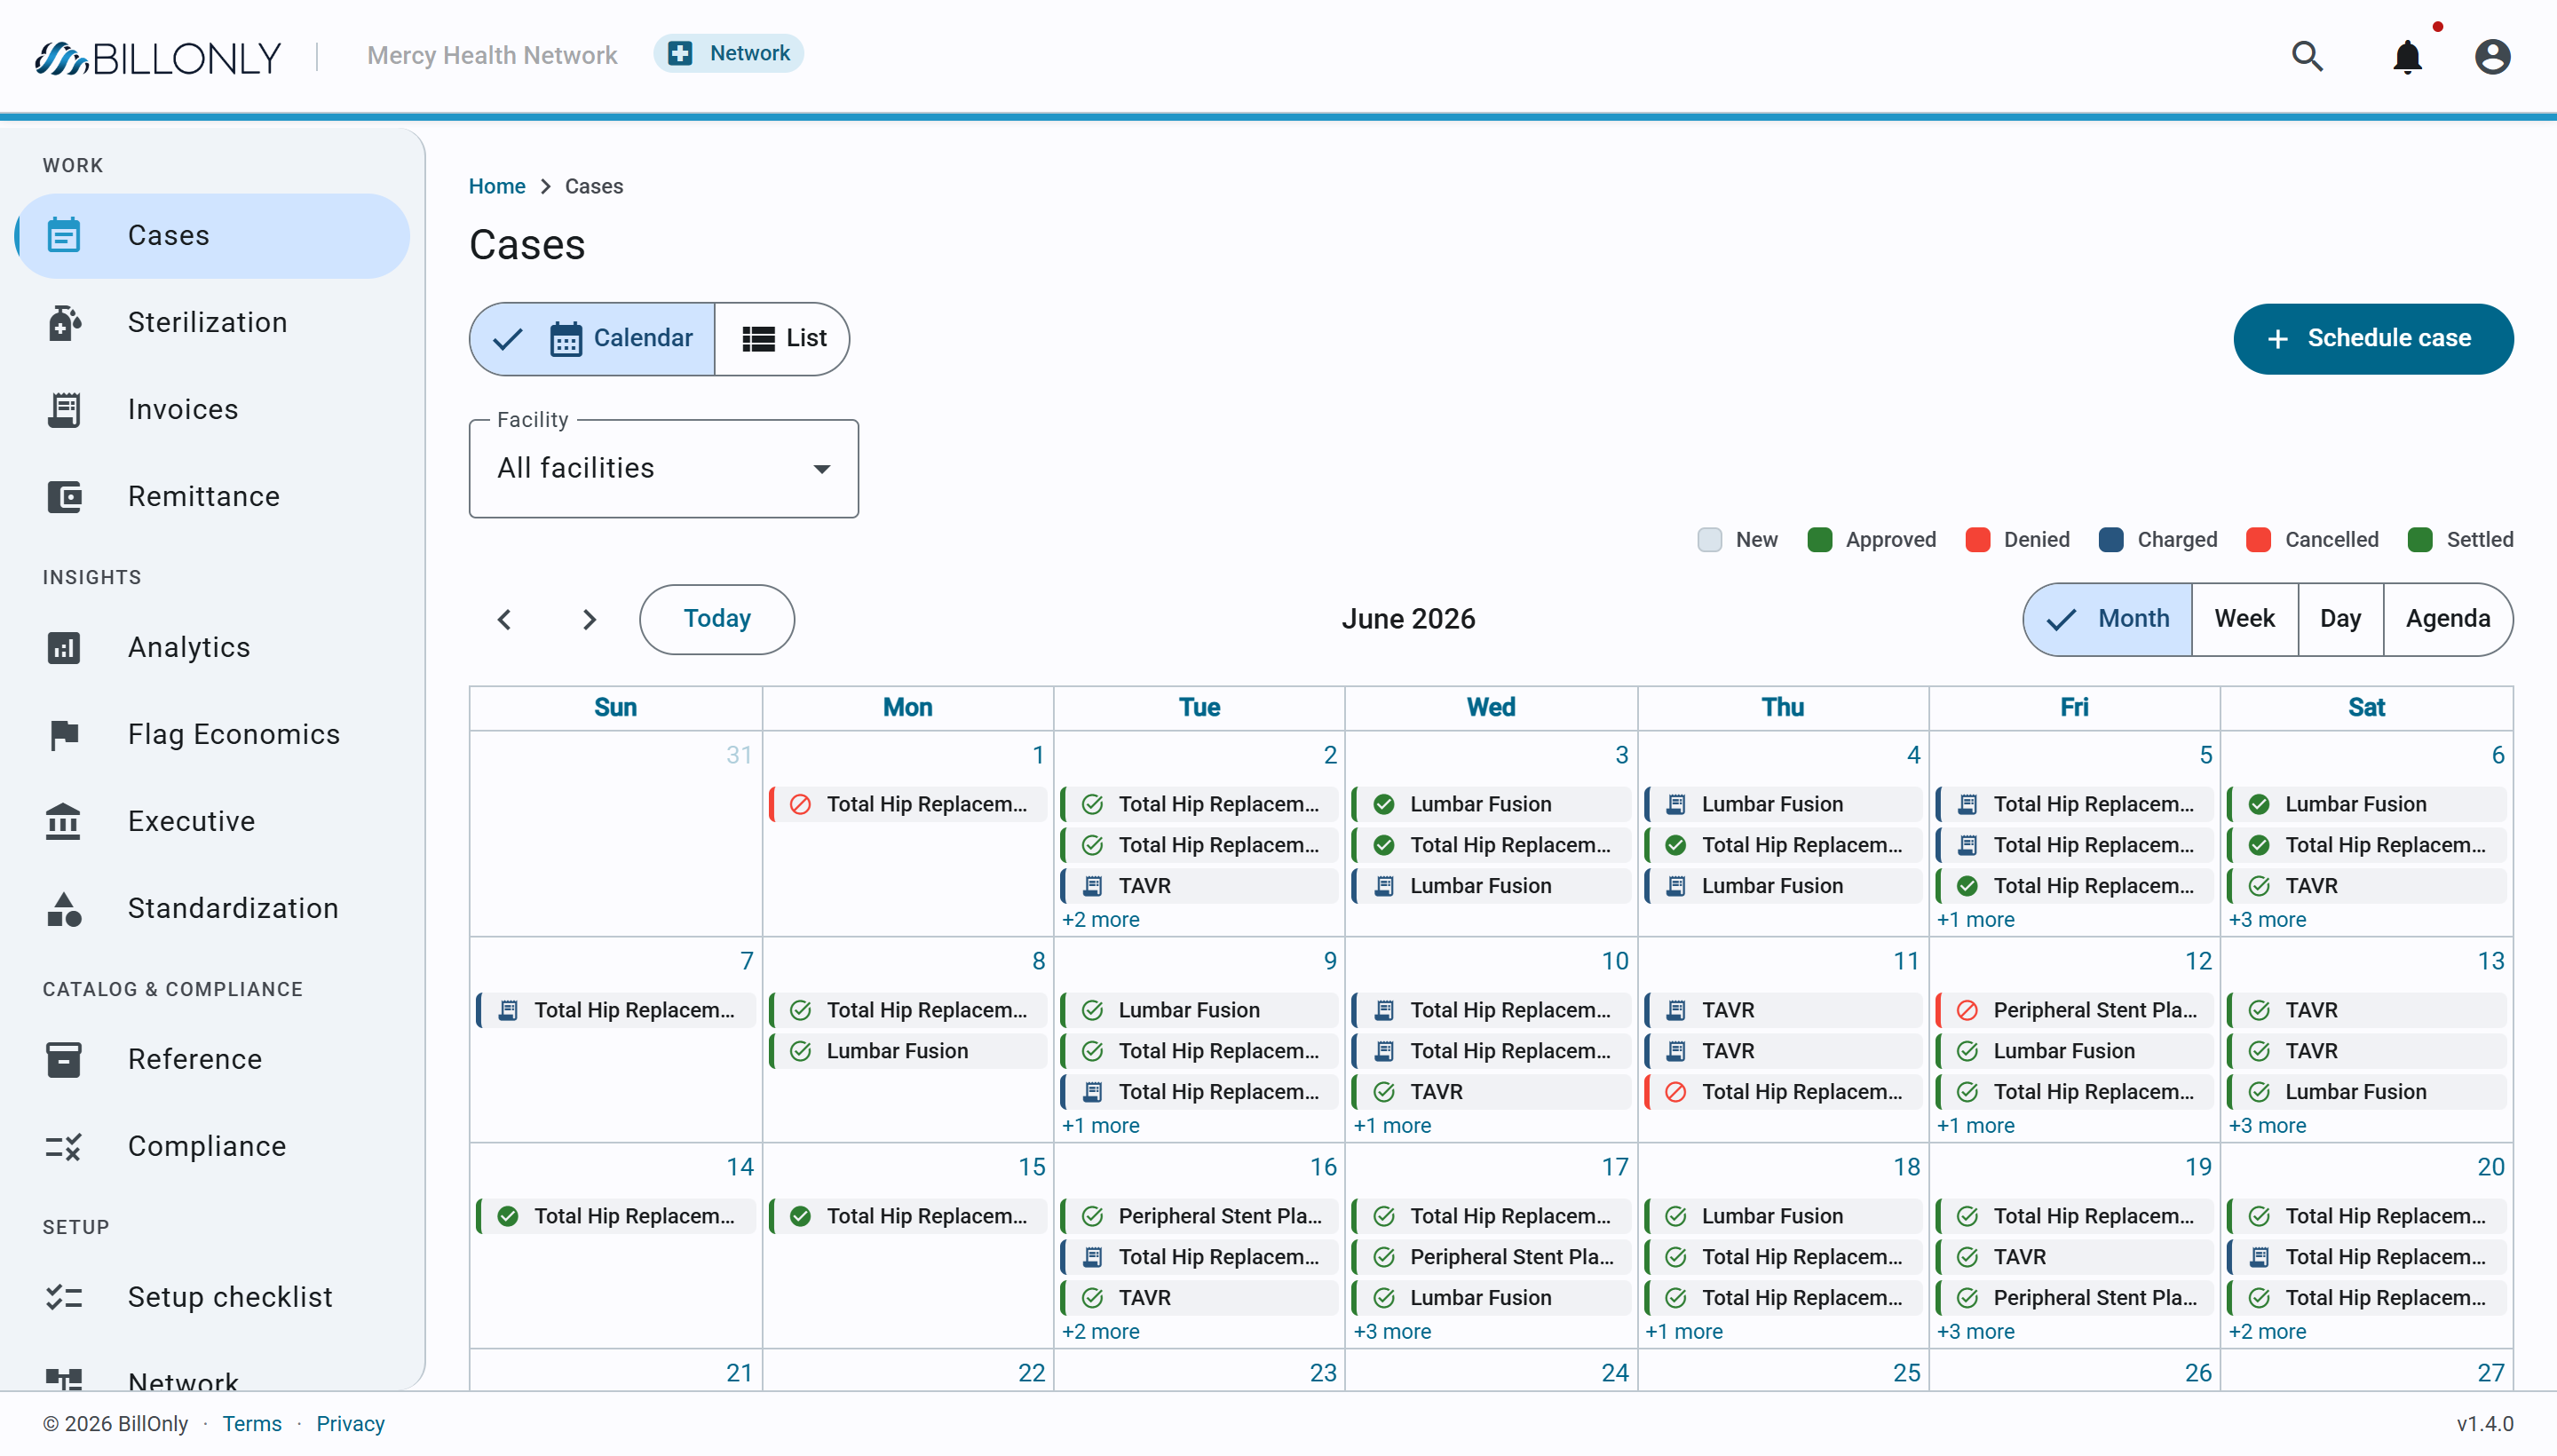Expand +2 more on June 20
This screenshot has width=2557, height=1456.
click(x=2268, y=1332)
